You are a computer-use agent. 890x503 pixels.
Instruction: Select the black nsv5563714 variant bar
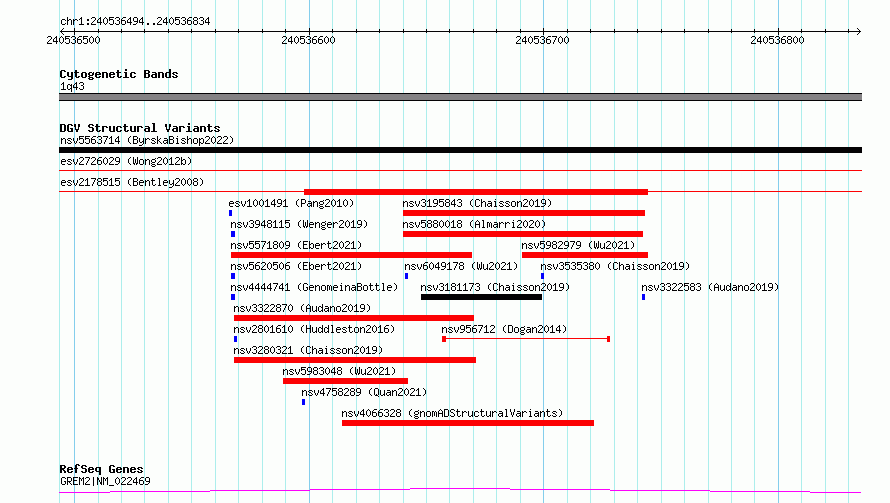(x=460, y=150)
